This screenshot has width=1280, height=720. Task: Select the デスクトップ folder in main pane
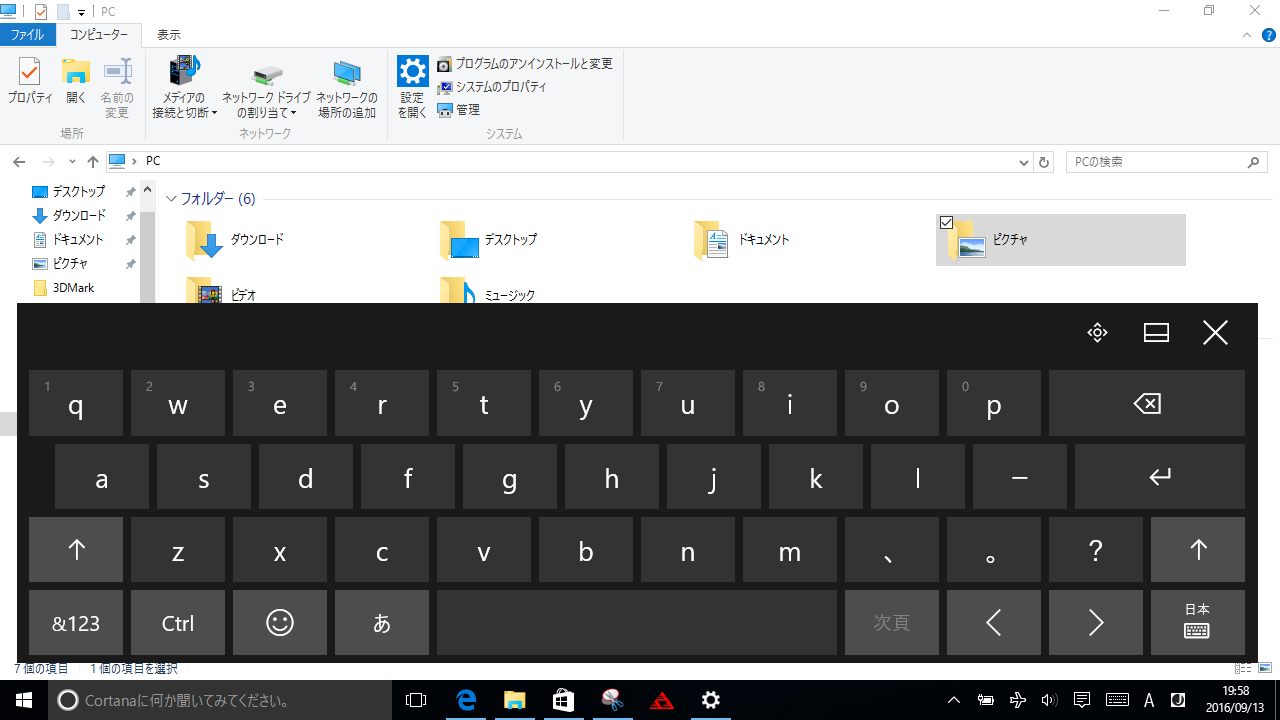pos(490,240)
